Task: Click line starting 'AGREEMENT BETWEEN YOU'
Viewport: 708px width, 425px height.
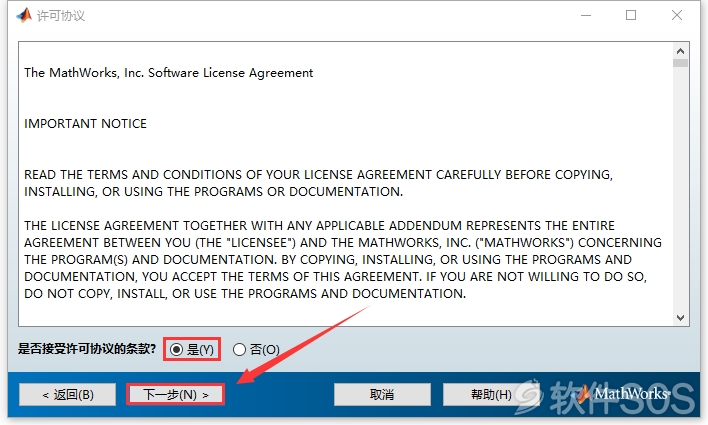Action: pos(343,243)
